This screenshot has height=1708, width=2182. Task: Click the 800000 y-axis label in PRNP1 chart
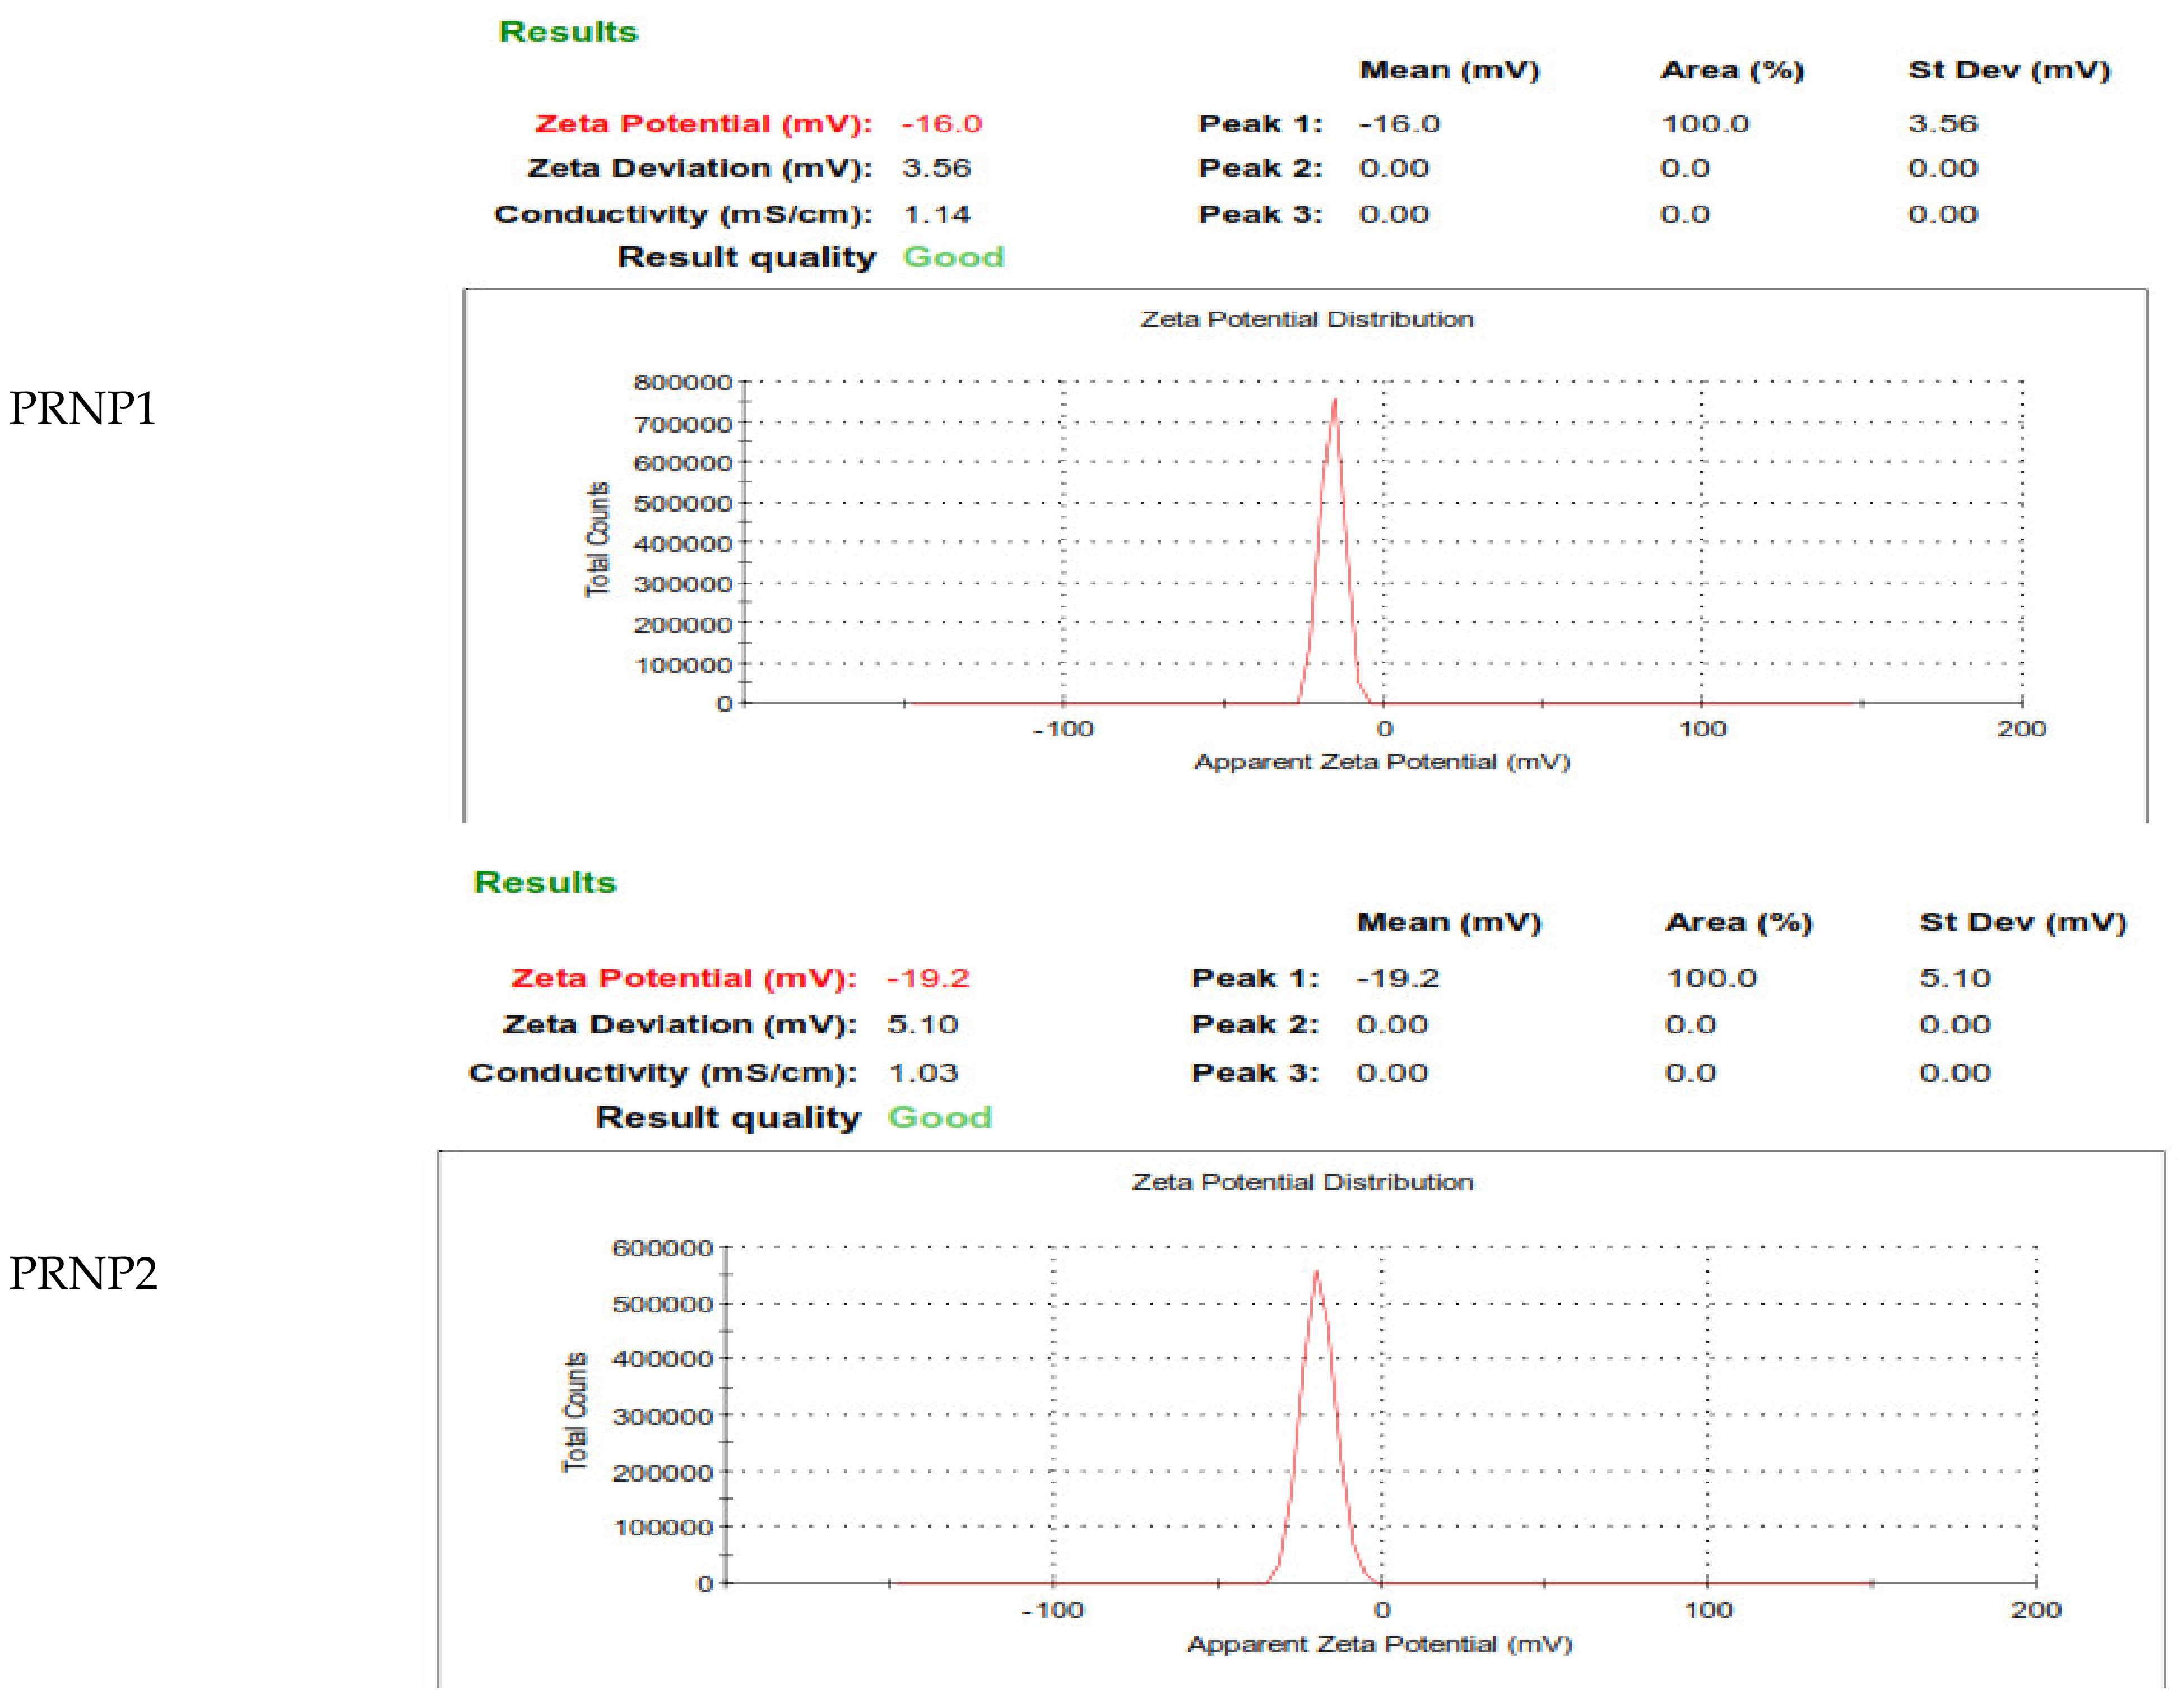click(683, 382)
